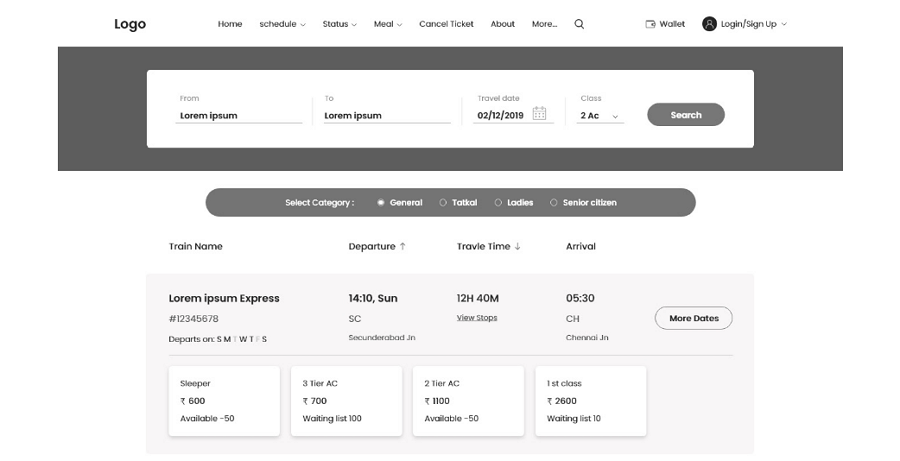Select the General category radio button

(x=381, y=203)
